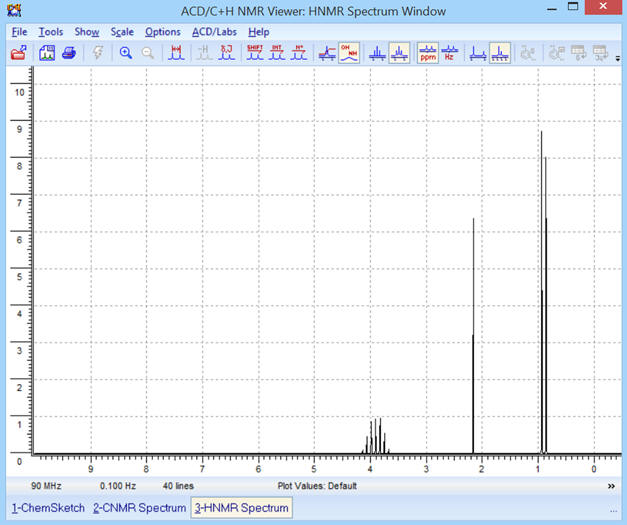The image size is (627, 525).
Task: Click the first grayed table export icon
Action: click(x=579, y=53)
